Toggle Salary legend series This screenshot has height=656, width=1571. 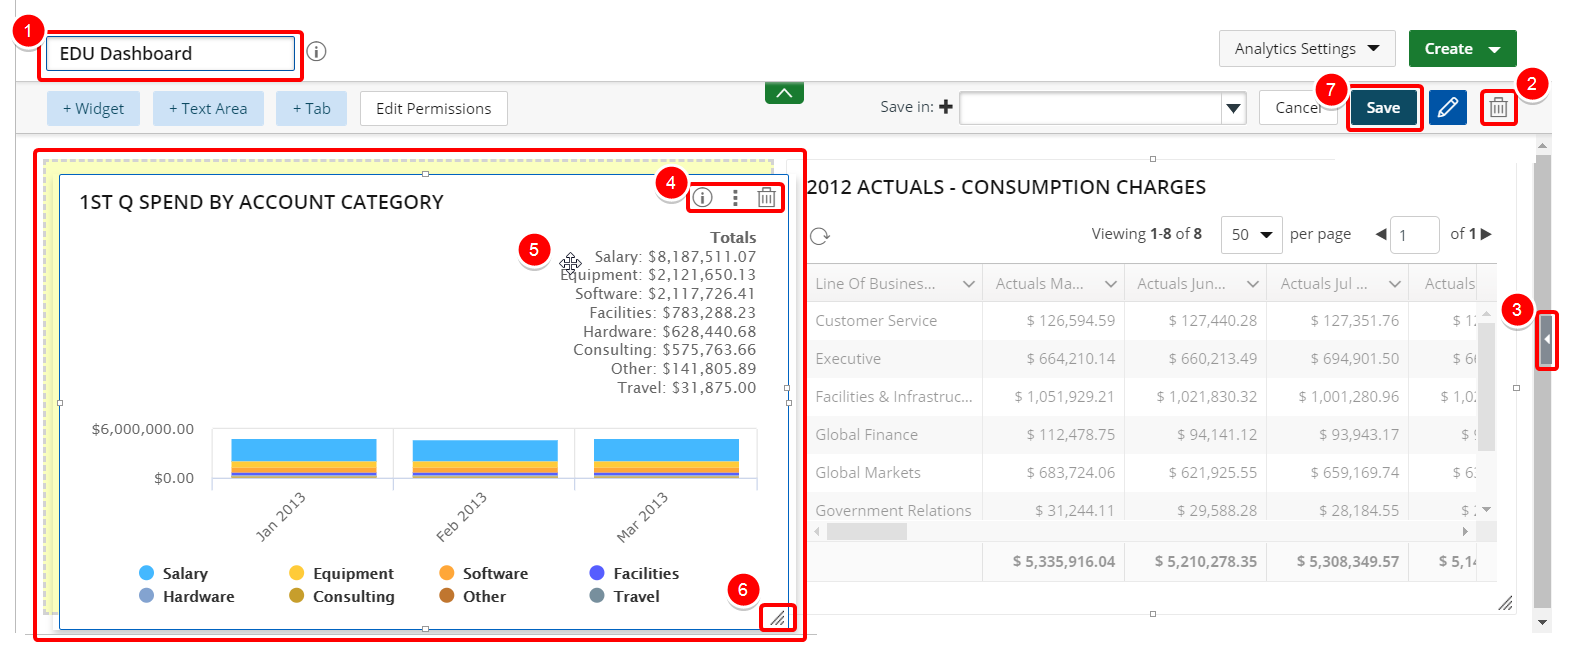tap(174, 573)
